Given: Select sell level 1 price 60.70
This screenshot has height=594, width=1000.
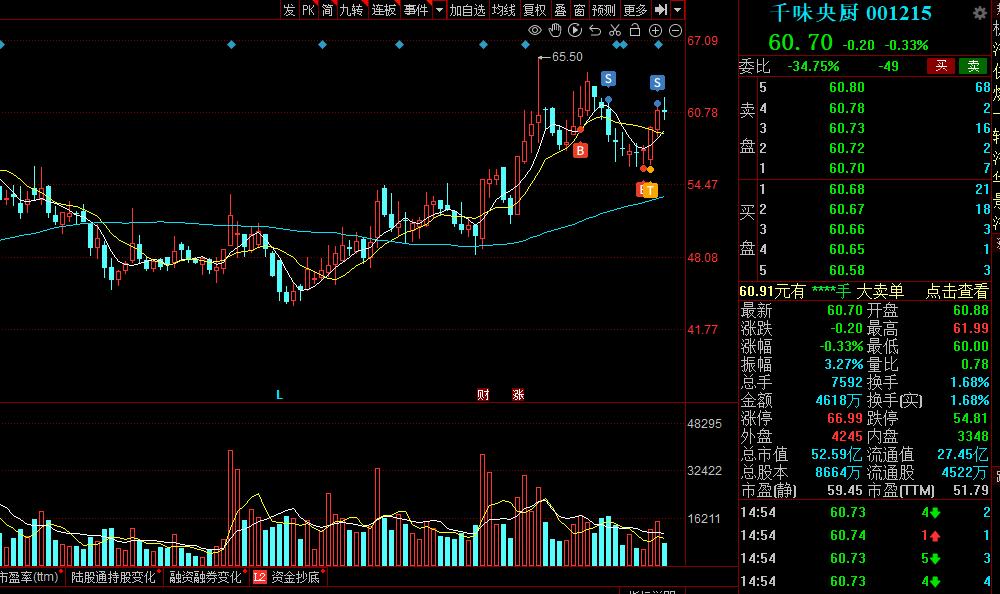Looking at the screenshot, I should pos(847,168).
